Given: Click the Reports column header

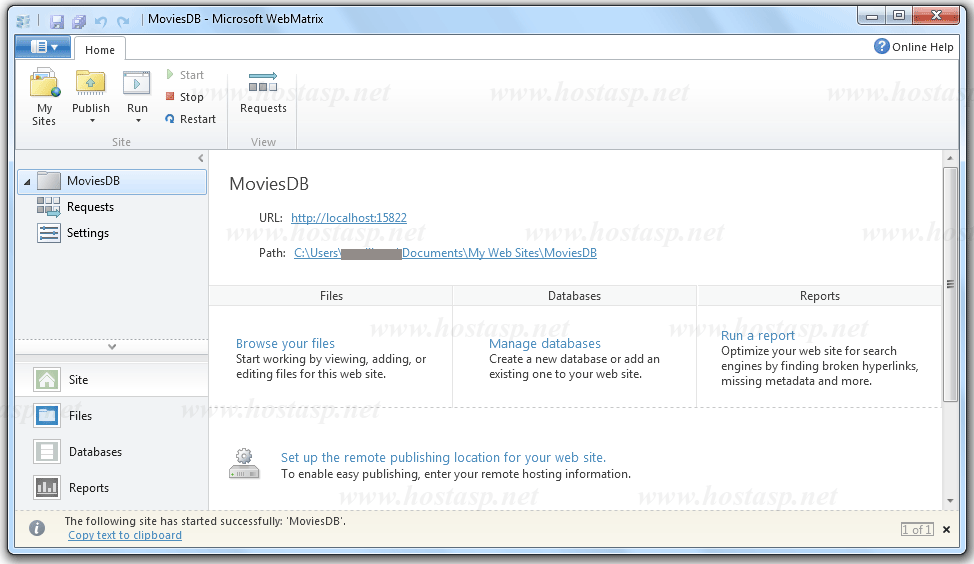Looking at the screenshot, I should 820,296.
